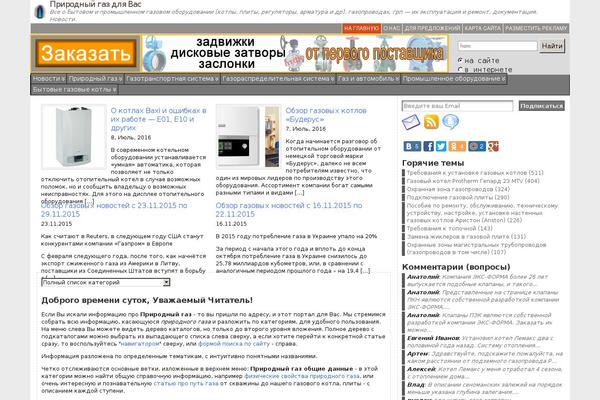
Task: Click 'физические свойства природного газа' link
Action: point(302,376)
